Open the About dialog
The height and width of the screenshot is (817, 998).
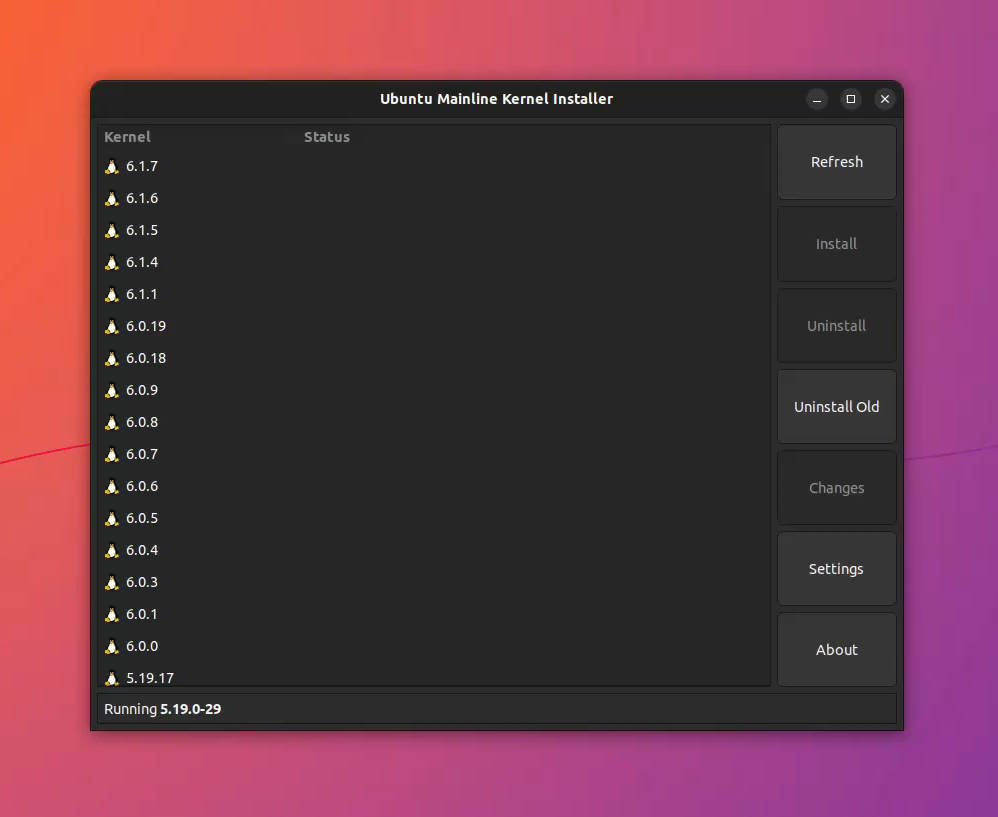pos(837,649)
